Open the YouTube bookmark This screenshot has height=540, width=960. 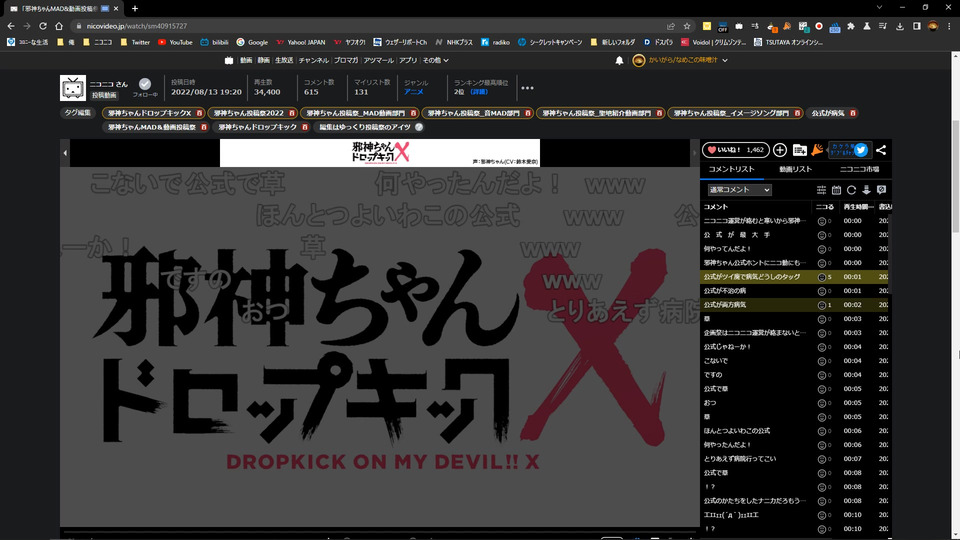pos(175,42)
